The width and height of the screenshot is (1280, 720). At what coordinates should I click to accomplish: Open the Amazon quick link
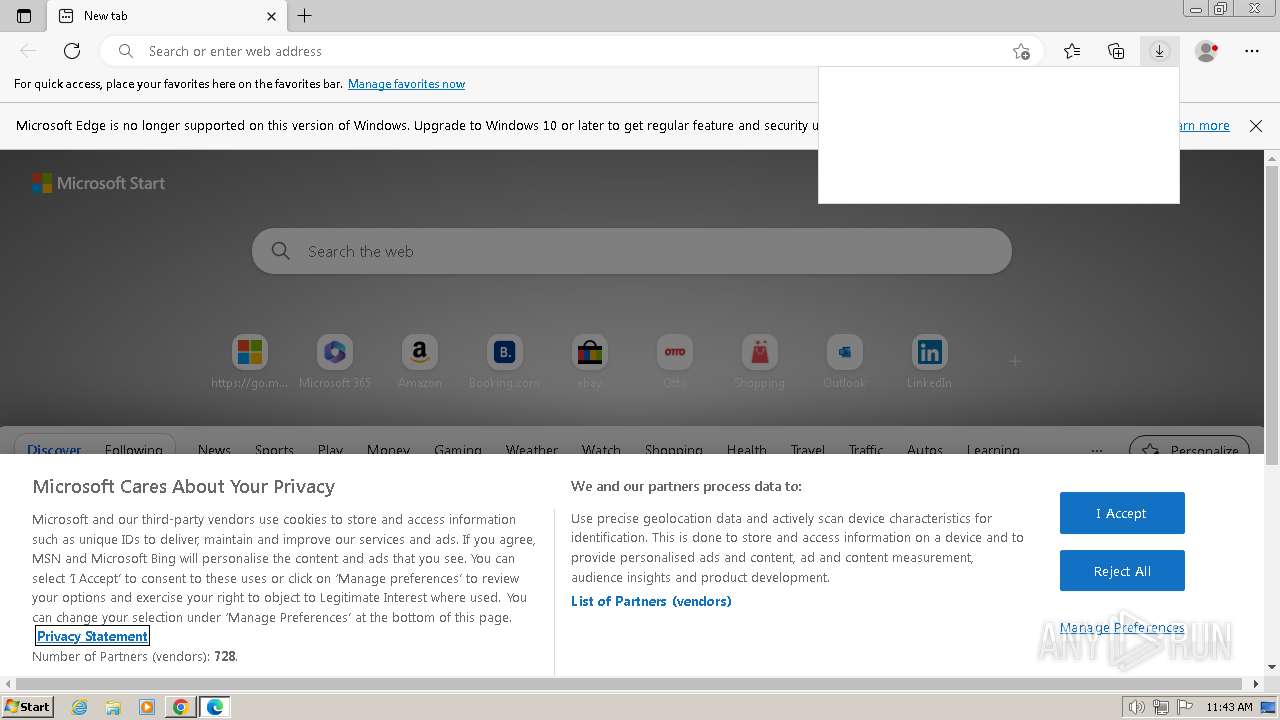(420, 352)
